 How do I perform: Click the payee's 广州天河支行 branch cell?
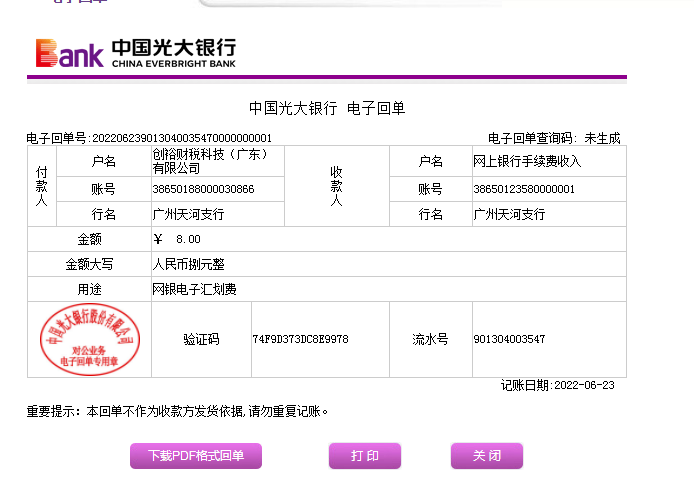click(x=509, y=214)
